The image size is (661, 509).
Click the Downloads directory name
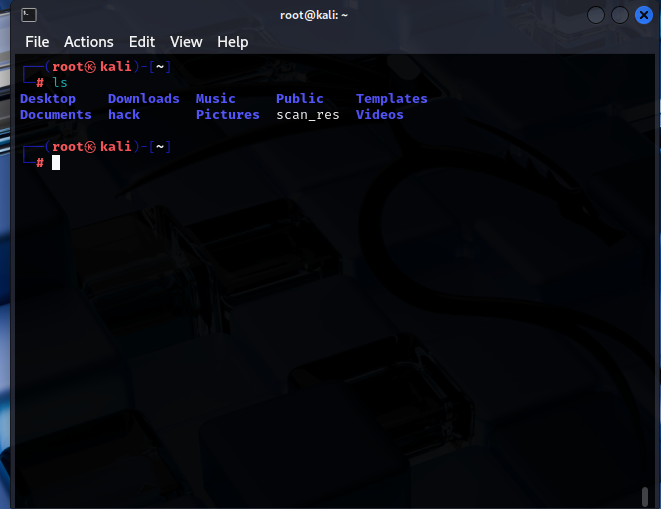[x=144, y=99]
